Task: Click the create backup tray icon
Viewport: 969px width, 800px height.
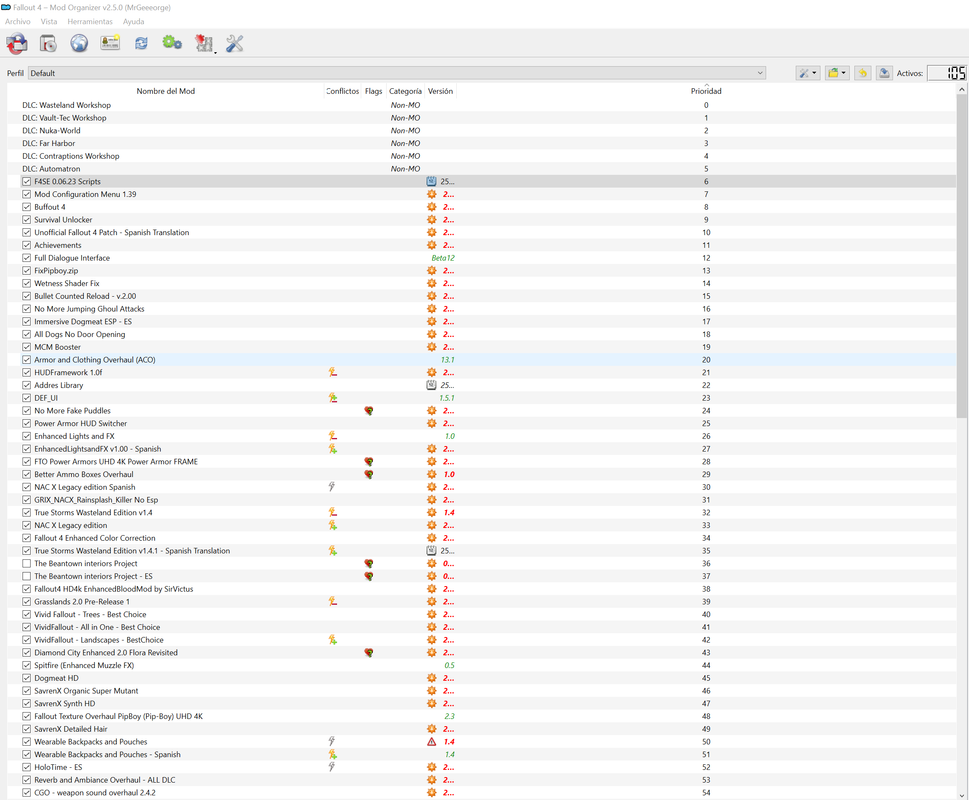Action: pos(884,73)
